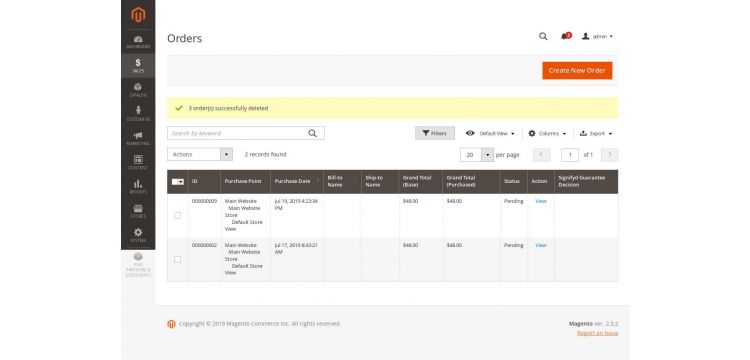
Task: Open the System sidebar menu
Action: pos(138,235)
